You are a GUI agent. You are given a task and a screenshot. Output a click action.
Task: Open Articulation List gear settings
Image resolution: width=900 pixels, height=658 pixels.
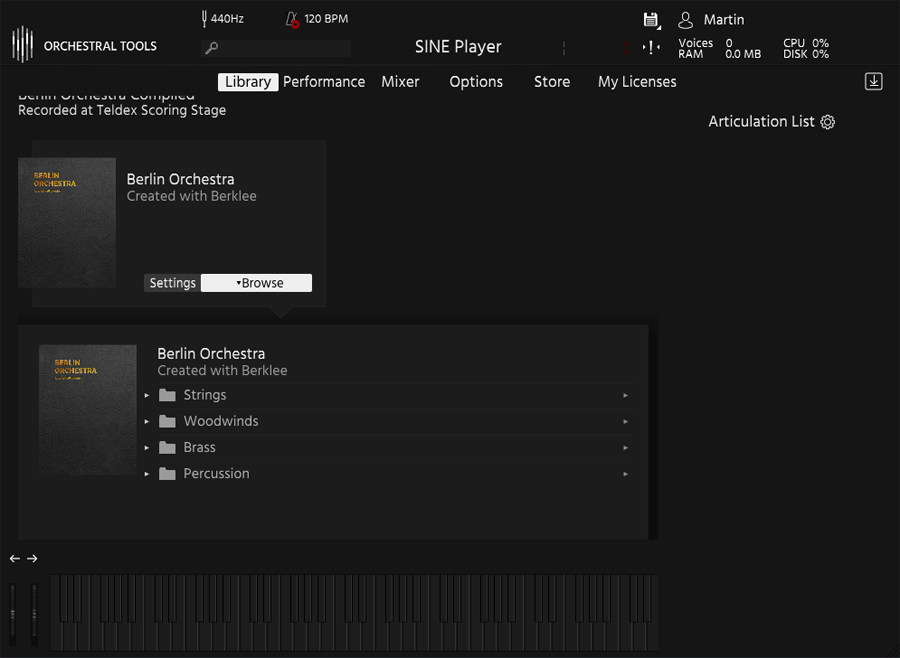pos(827,122)
